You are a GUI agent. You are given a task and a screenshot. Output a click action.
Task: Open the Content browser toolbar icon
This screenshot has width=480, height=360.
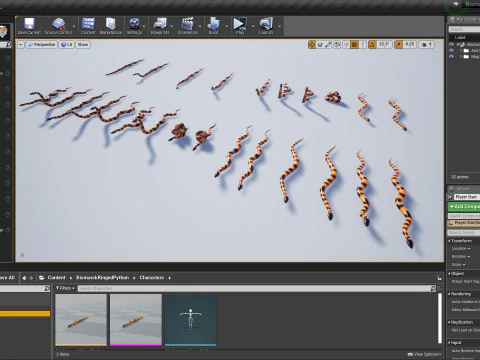pos(88,24)
